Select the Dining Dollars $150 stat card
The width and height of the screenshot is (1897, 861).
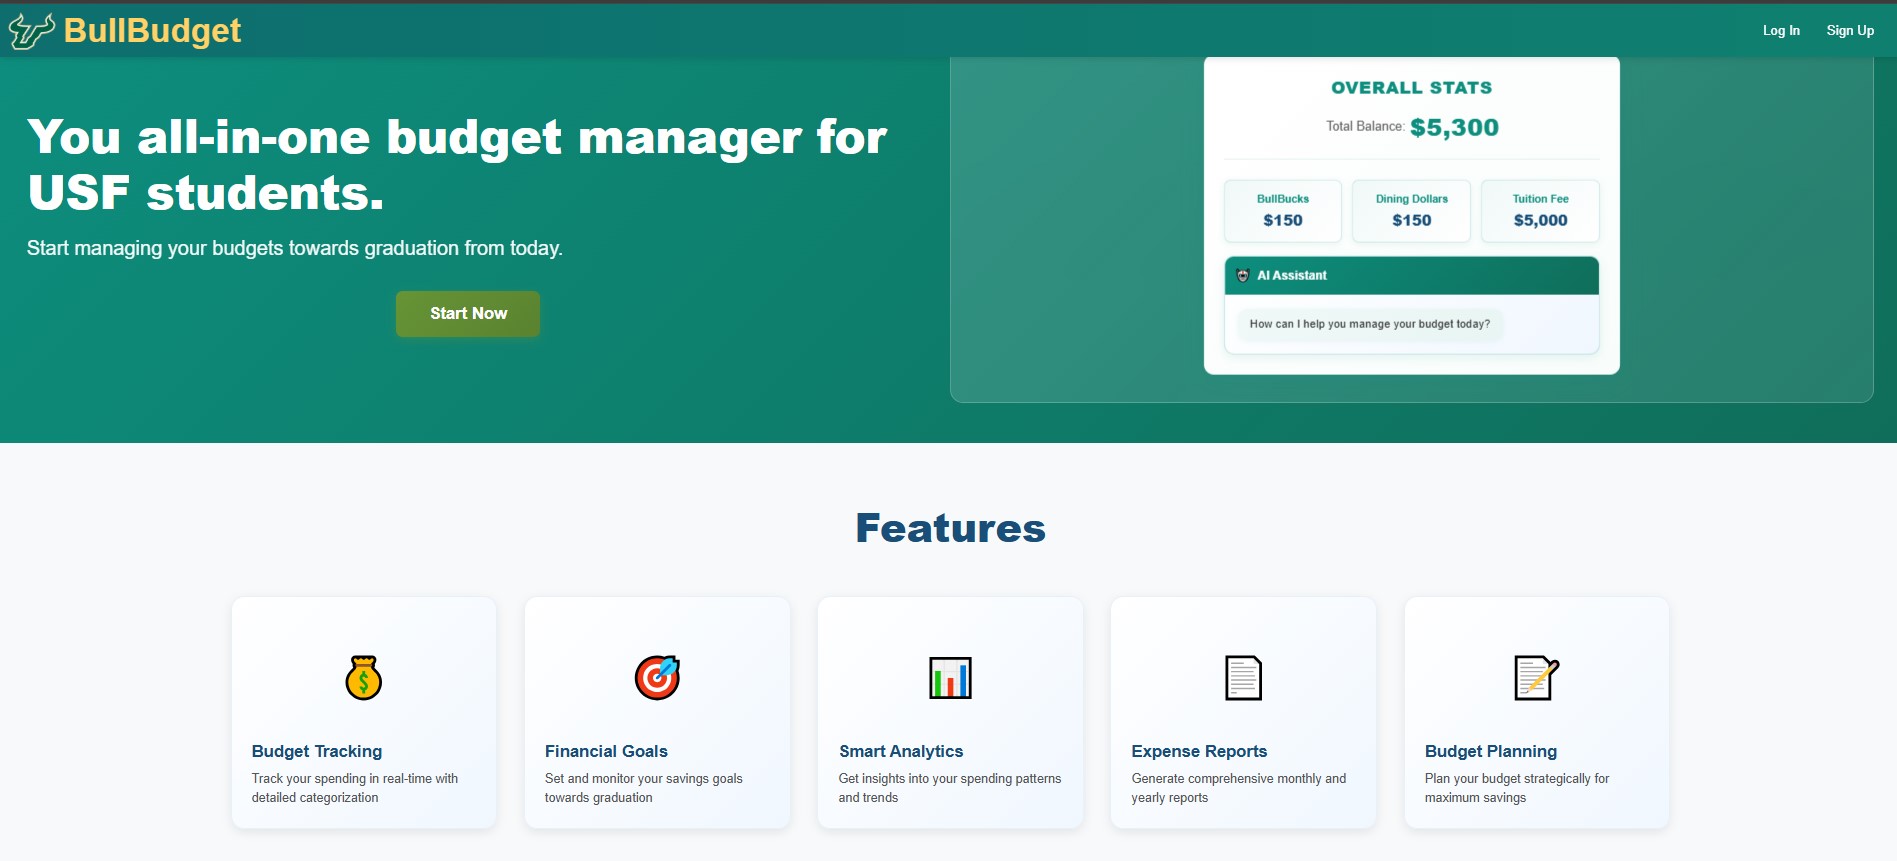[x=1411, y=211]
